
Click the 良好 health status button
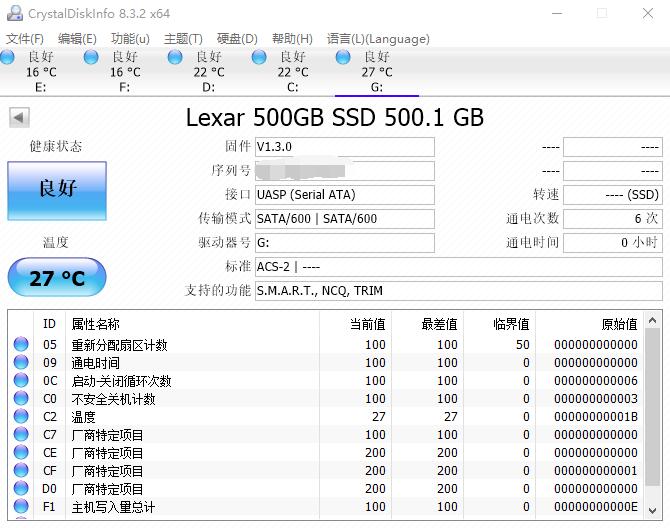pos(57,190)
